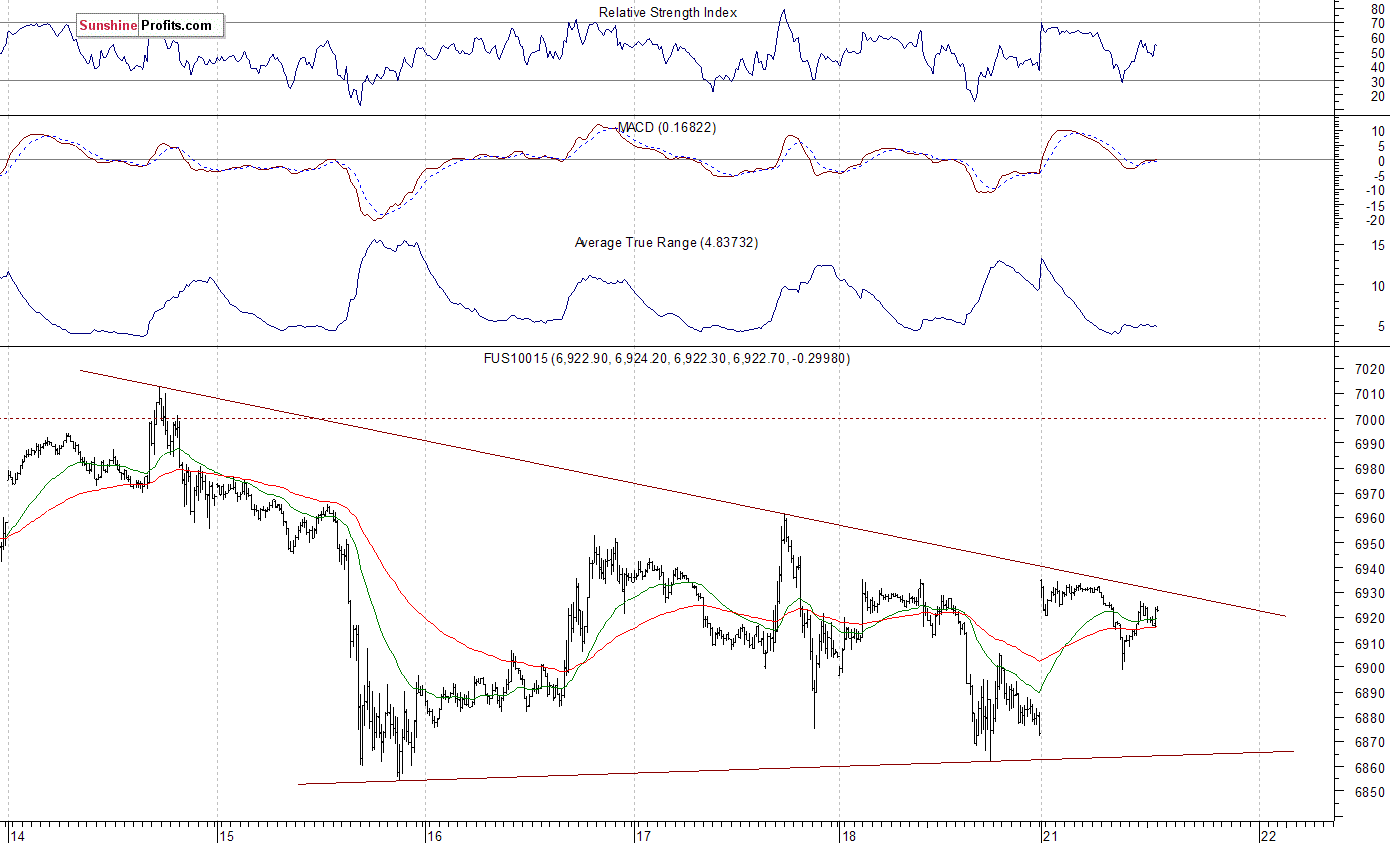The height and width of the screenshot is (843, 1390).
Task: Click the ATR 15 axis label
Action: coord(1377,246)
